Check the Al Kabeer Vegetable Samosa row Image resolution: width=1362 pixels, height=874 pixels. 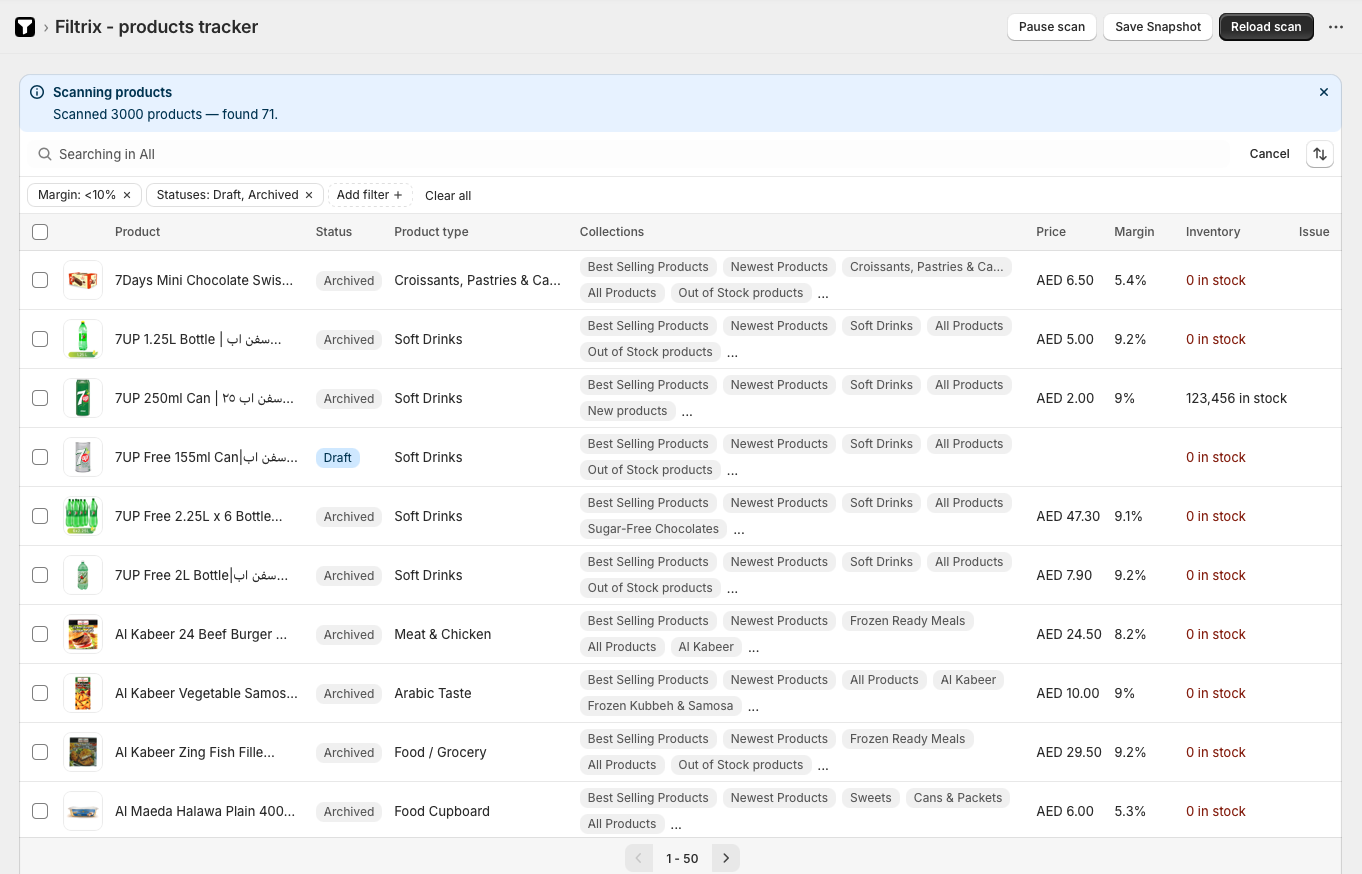point(40,693)
